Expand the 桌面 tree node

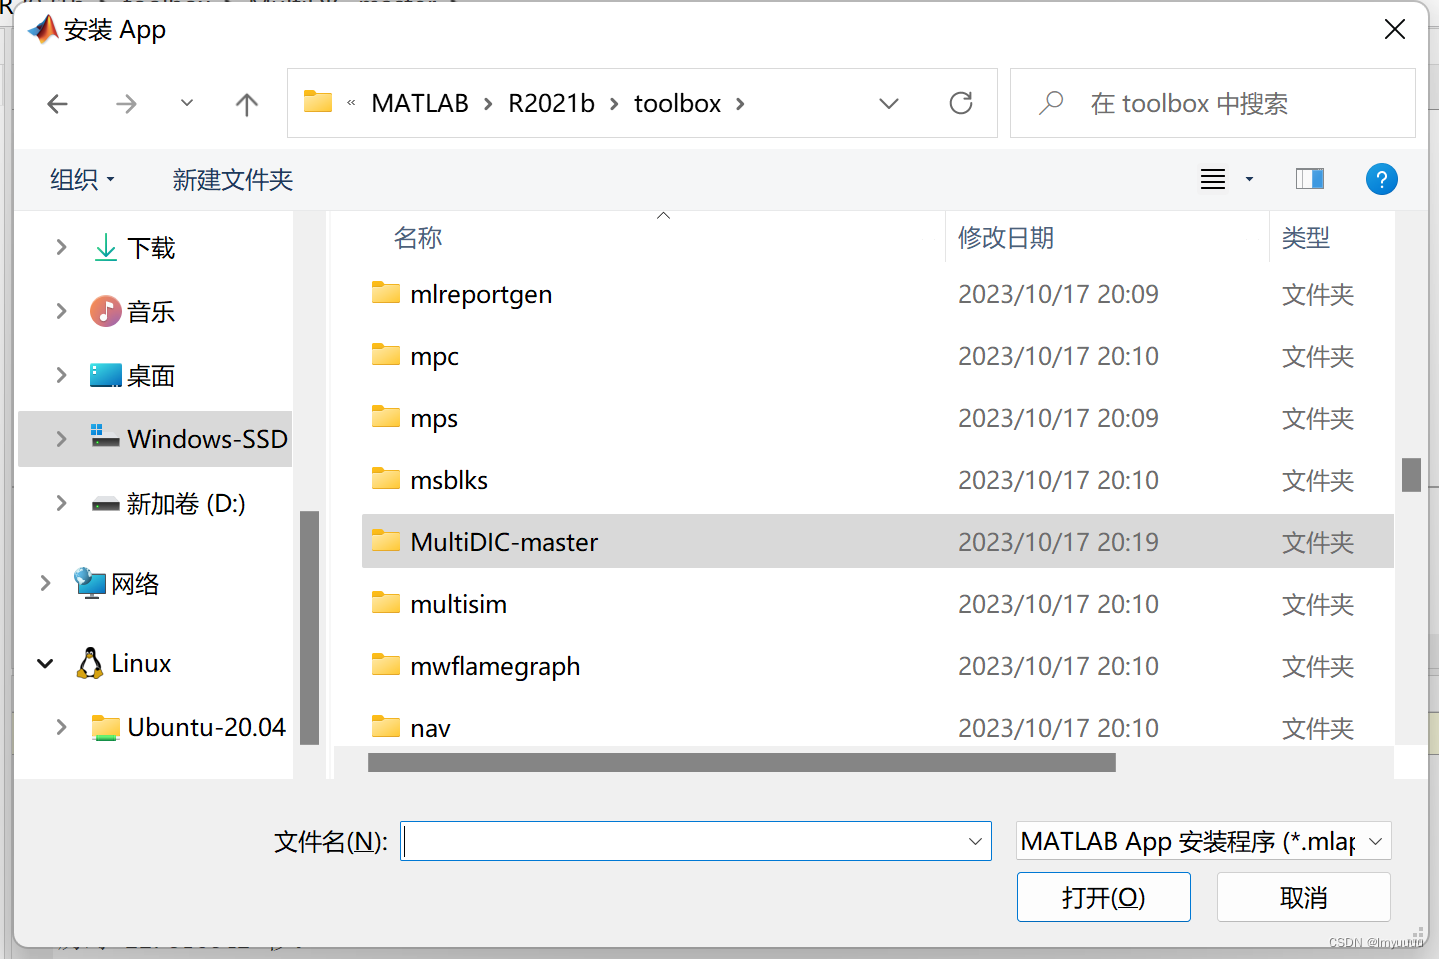click(61, 375)
